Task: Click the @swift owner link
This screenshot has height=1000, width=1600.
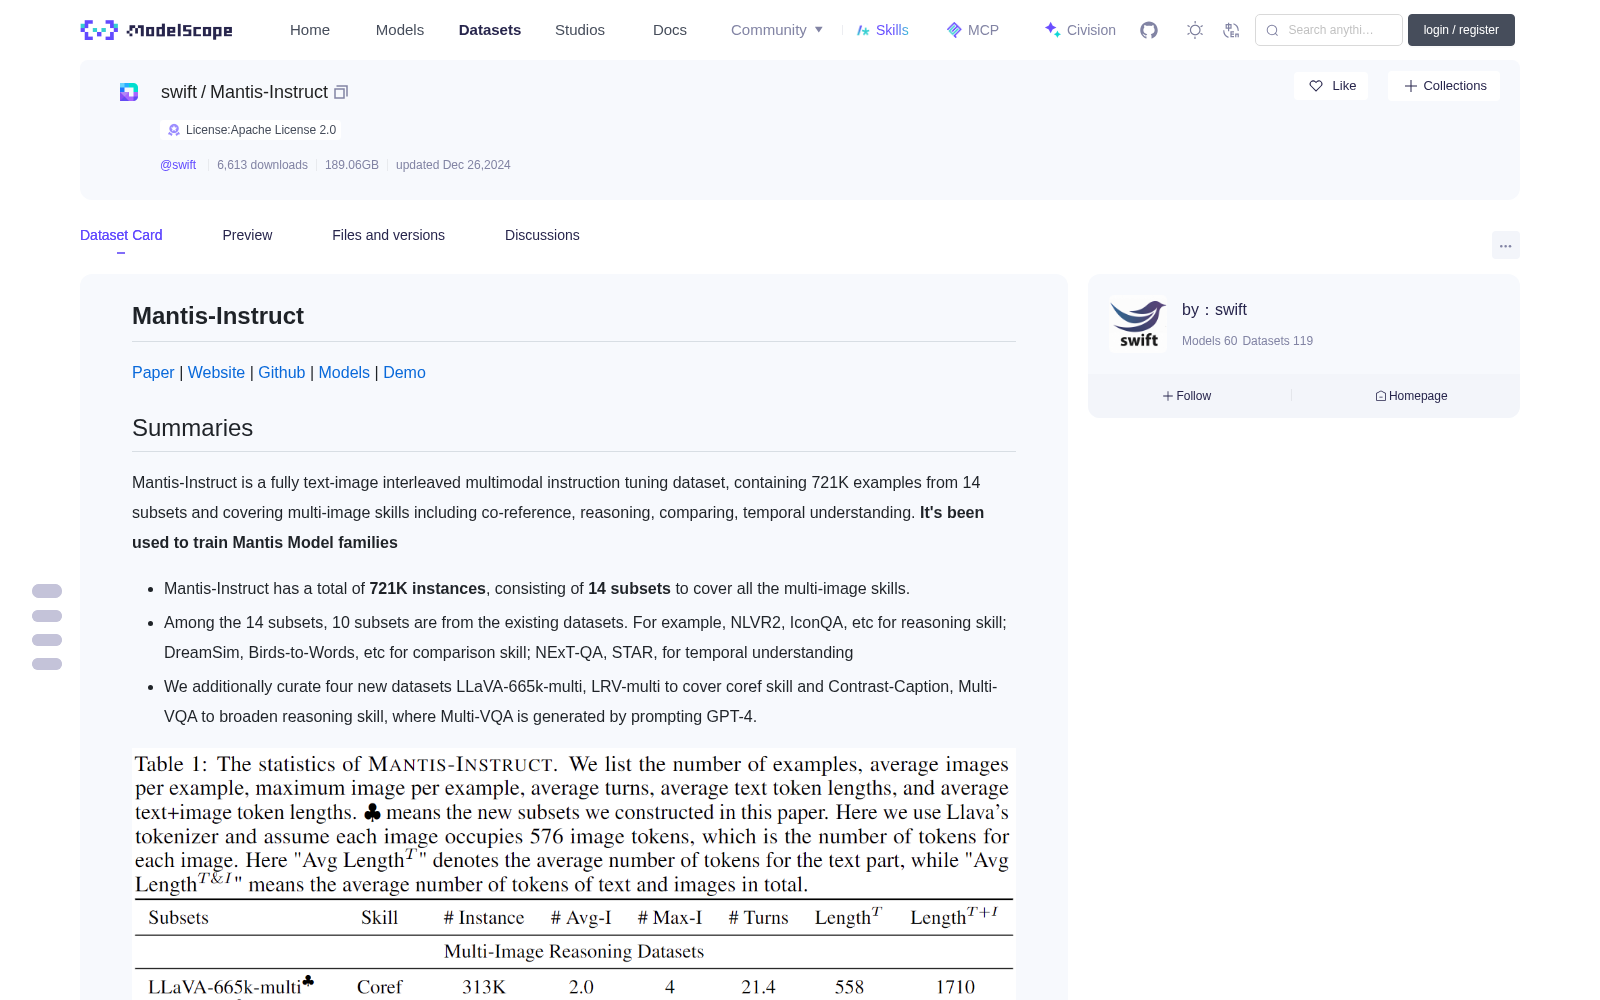Action: pyautogui.click(x=178, y=165)
